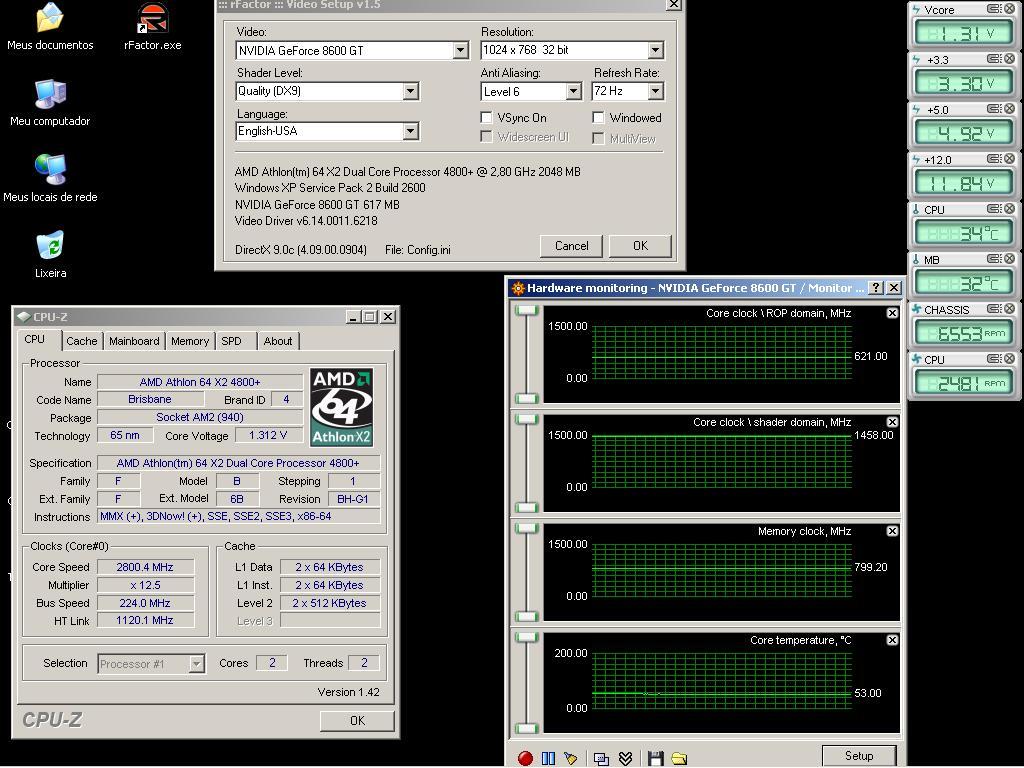Remove the Vcore sensor panel
This screenshot has width=1024, height=768.
[x=1010, y=9]
